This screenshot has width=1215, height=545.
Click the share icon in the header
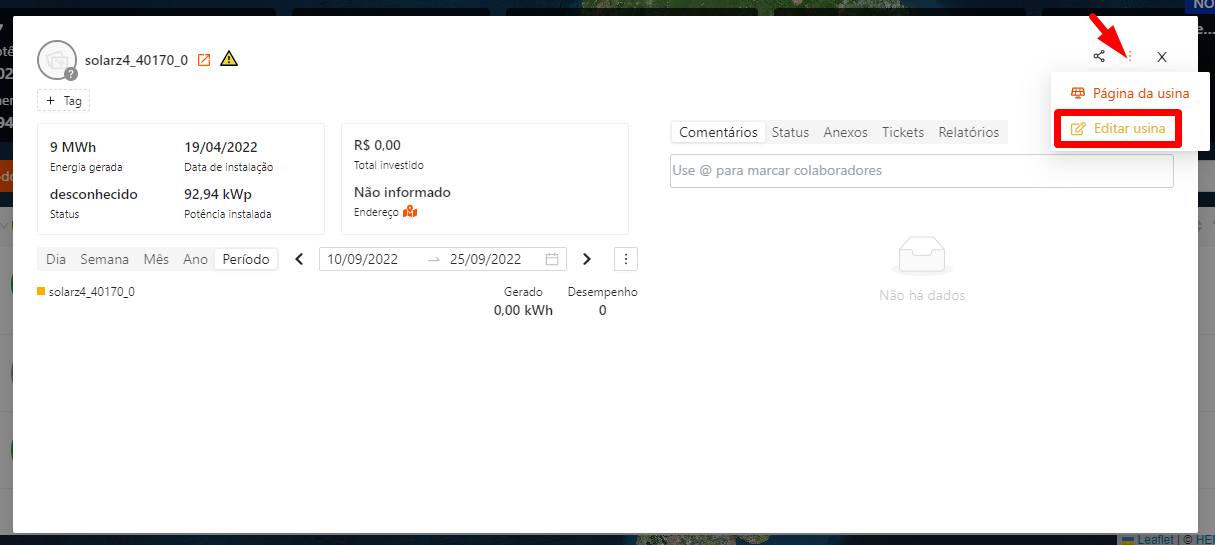click(x=1099, y=57)
